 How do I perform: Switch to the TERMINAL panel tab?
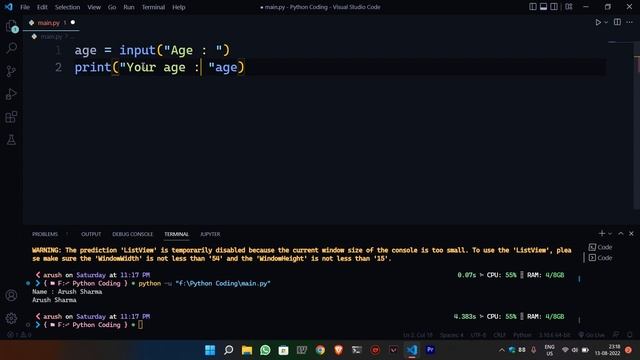[176, 234]
